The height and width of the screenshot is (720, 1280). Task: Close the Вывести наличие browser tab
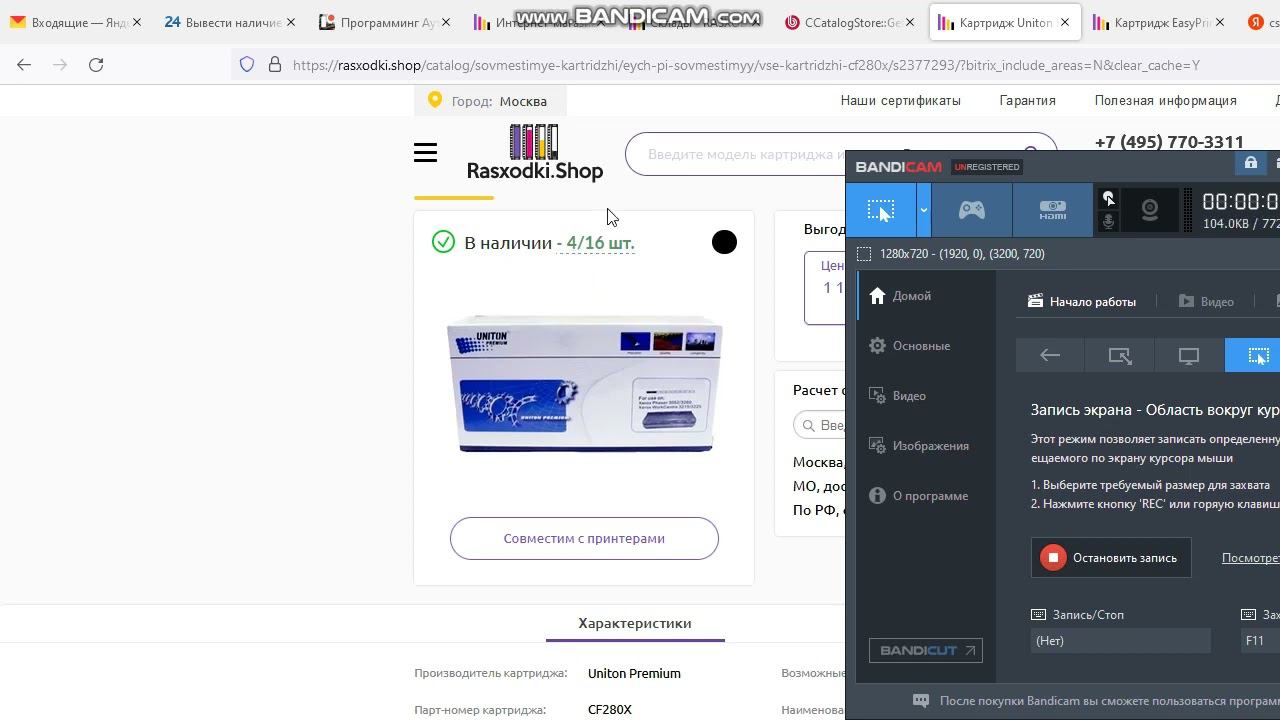click(x=291, y=22)
